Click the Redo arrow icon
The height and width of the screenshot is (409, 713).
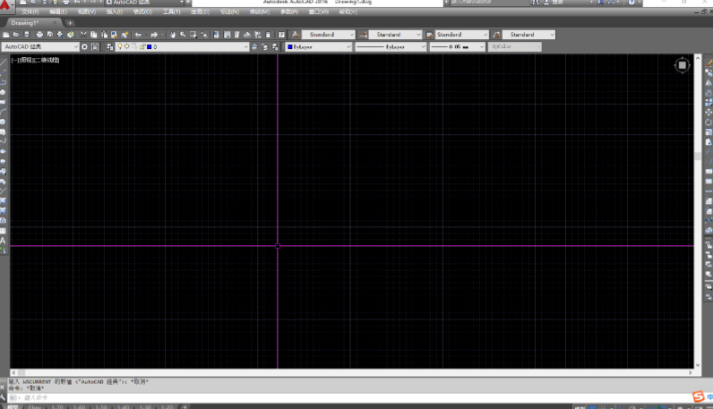pos(153,34)
